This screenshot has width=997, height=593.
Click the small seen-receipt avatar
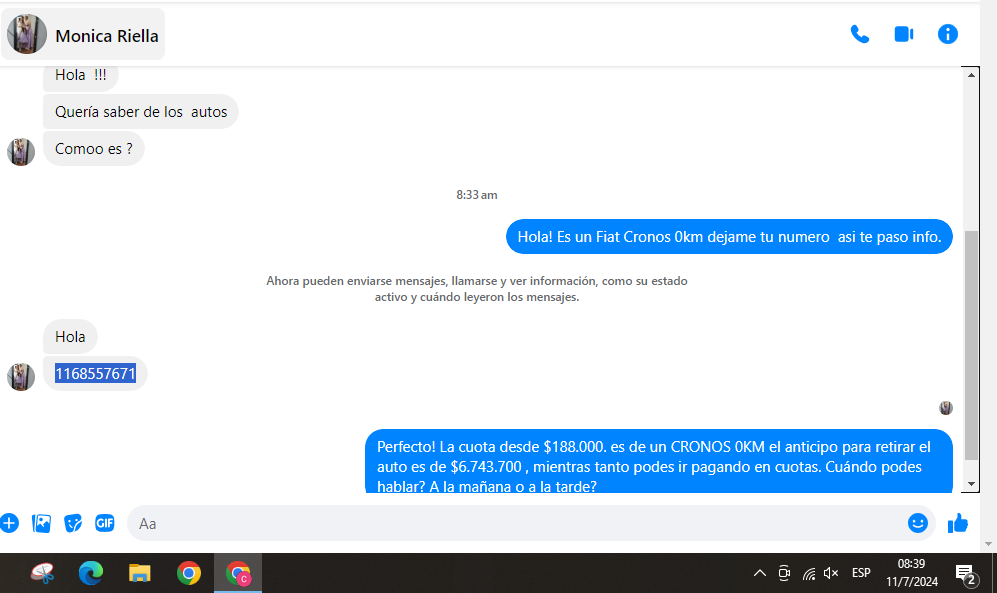pyautogui.click(x=945, y=408)
